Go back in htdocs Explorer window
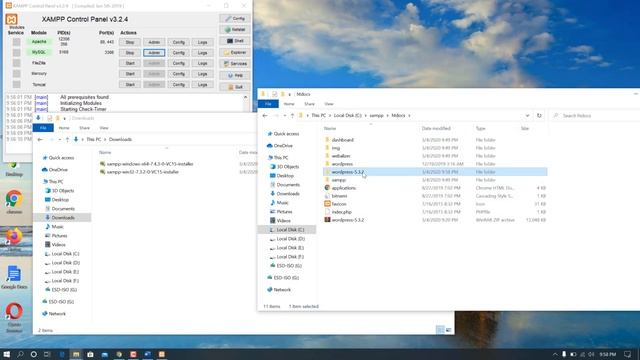Image resolution: width=640 pixels, height=360 pixels. click(265, 116)
